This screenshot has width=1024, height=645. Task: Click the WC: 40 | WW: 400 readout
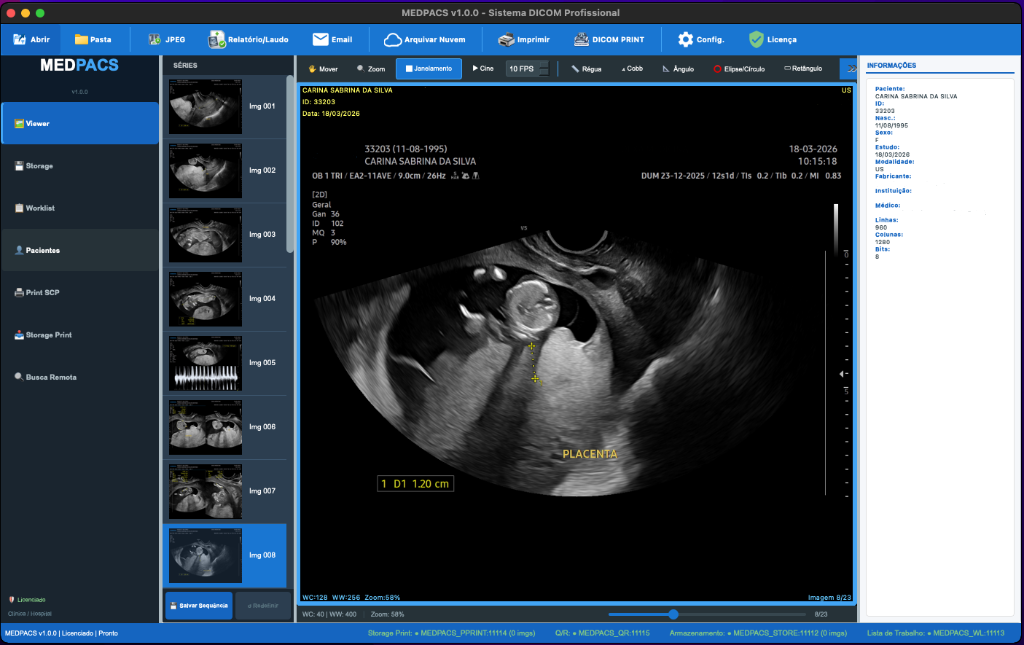coord(329,614)
